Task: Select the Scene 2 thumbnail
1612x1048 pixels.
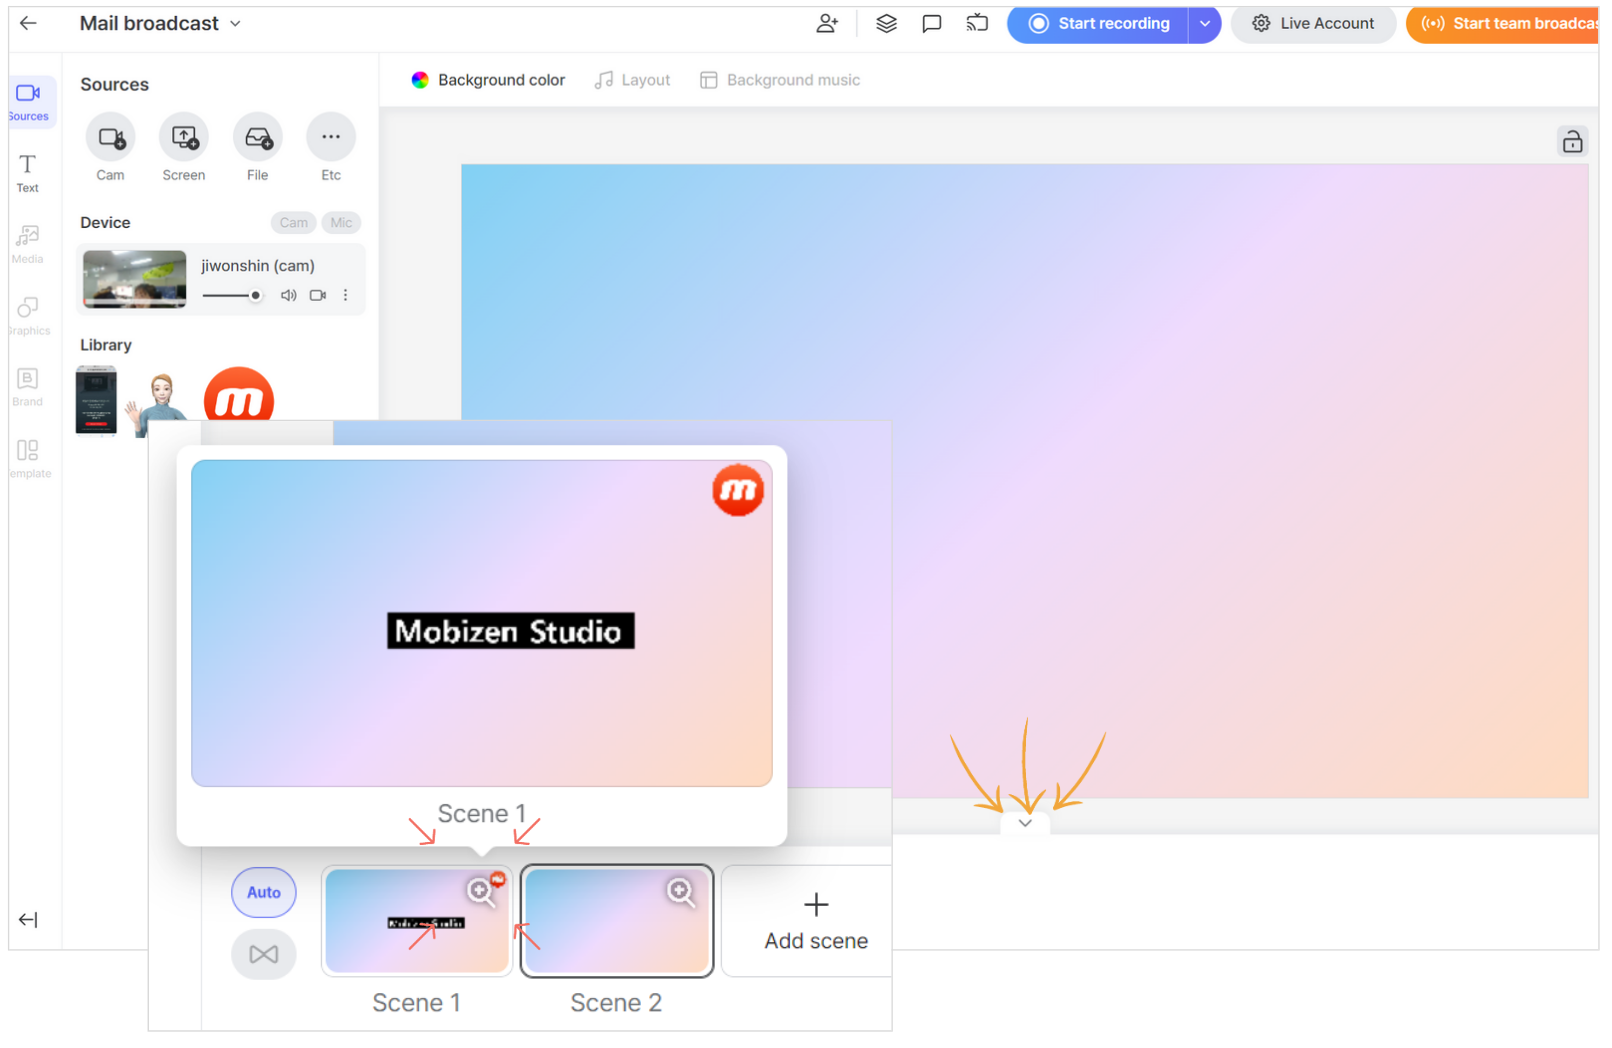Action: tap(616, 919)
